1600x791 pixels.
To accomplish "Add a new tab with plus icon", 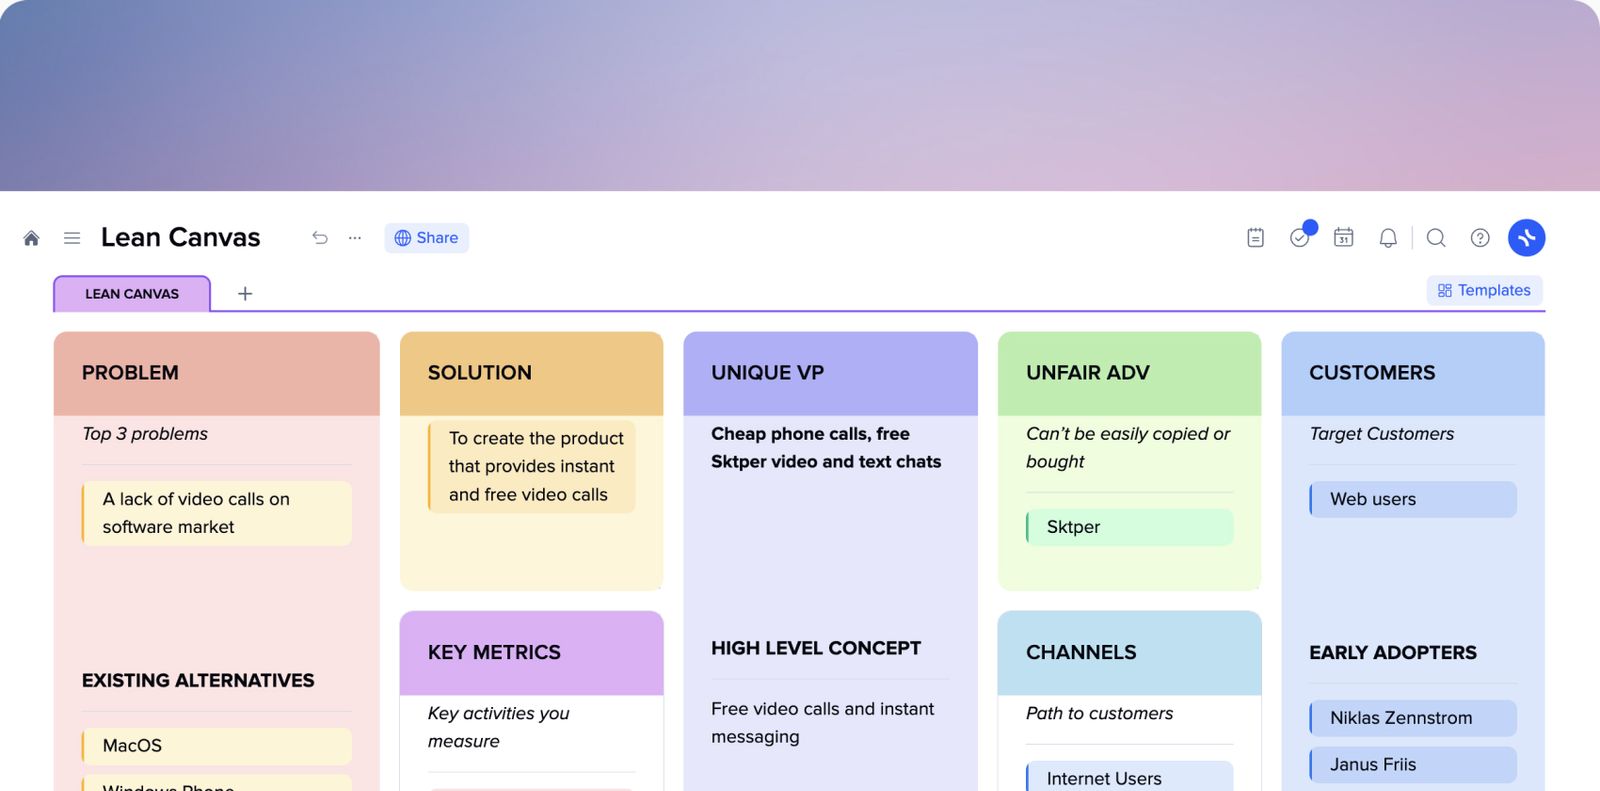I will point(245,294).
